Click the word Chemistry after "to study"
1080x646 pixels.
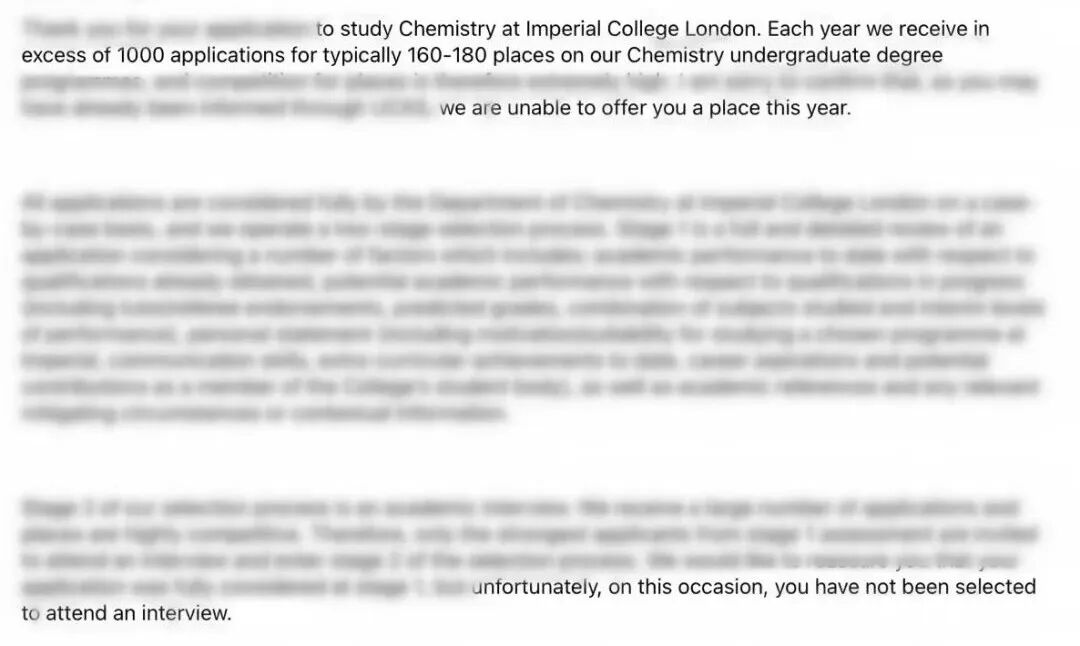(446, 29)
